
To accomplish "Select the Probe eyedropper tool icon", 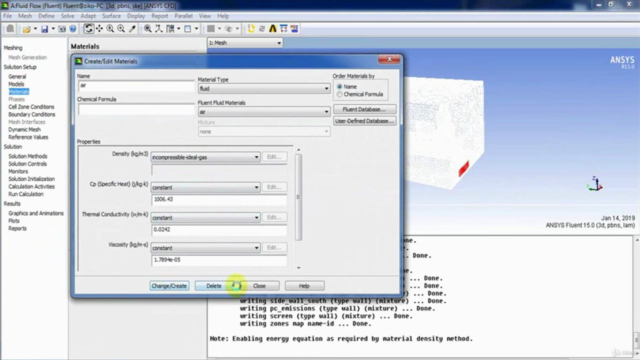I will 132,29.
